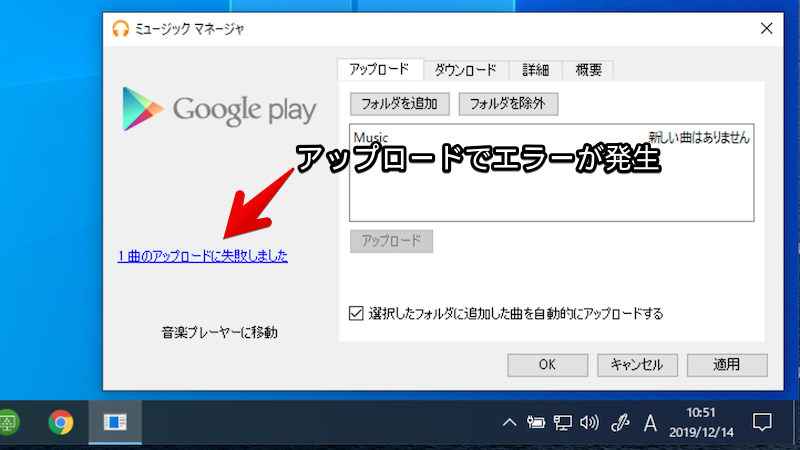Click the battery power tray icon
The image size is (800, 450).
click(536, 423)
